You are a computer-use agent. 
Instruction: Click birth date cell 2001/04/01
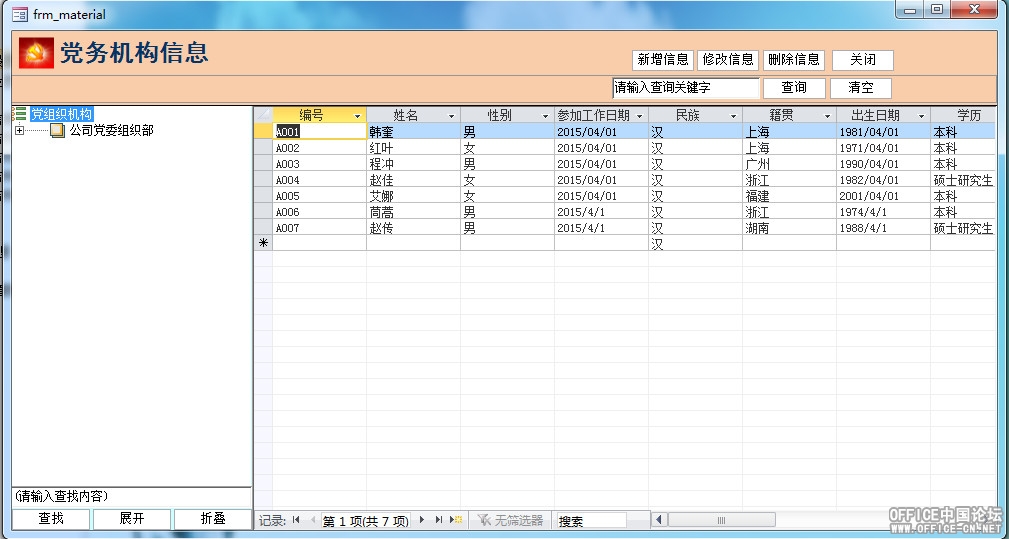click(884, 196)
